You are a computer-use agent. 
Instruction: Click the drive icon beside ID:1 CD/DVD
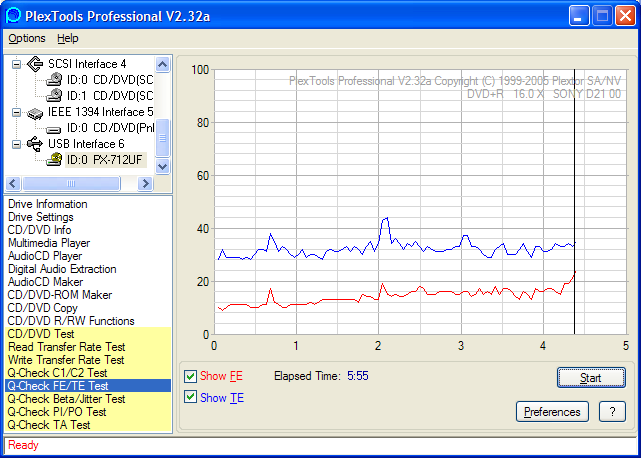tap(54, 95)
